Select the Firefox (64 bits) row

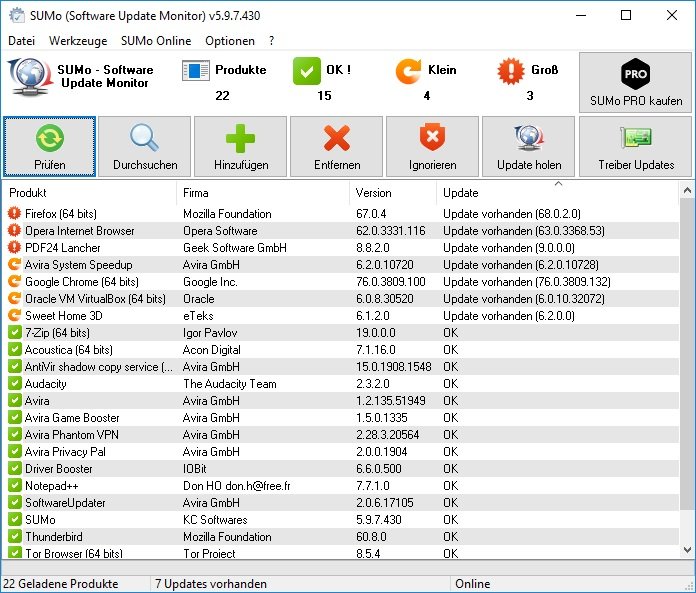point(341,213)
